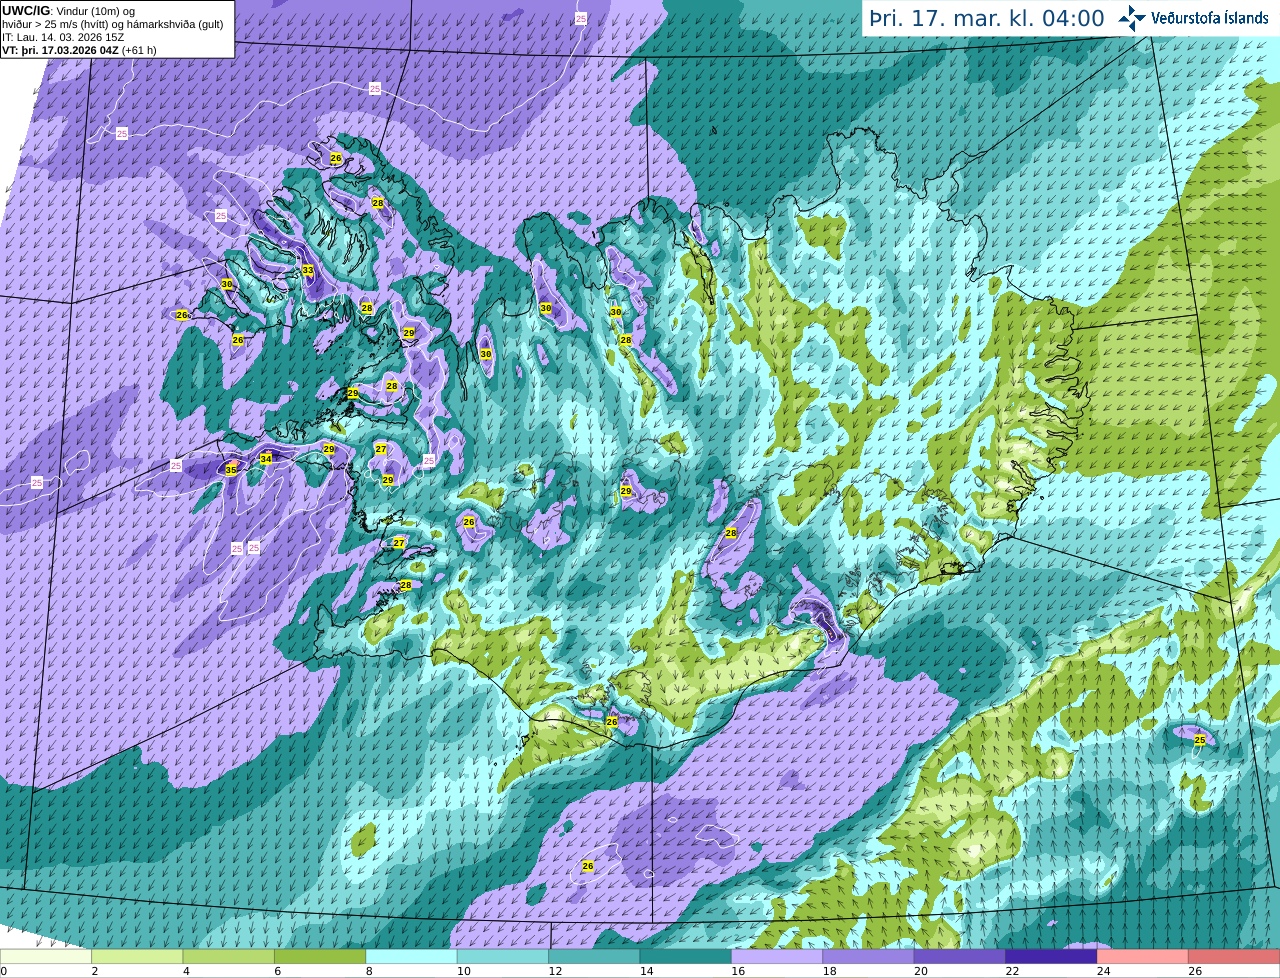This screenshot has height=978, width=1280.
Task: Click the legend scale number 24
Action: [x=1103, y=971]
